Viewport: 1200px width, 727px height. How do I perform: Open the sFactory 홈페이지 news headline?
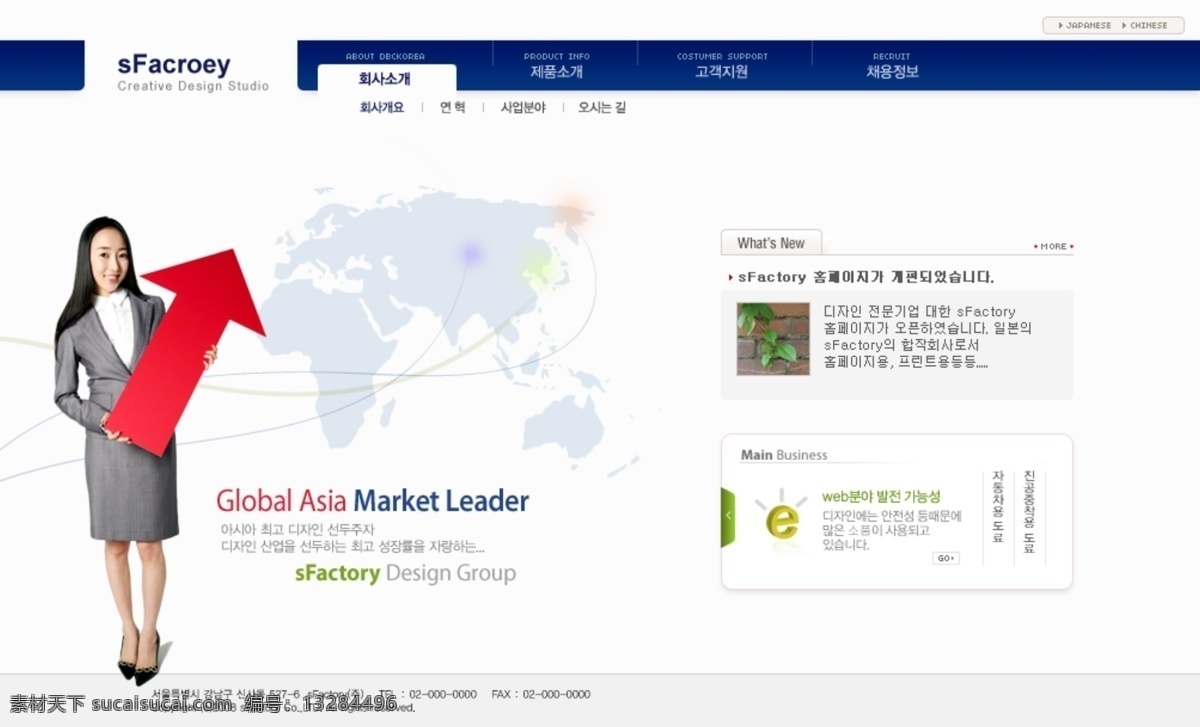(866, 277)
